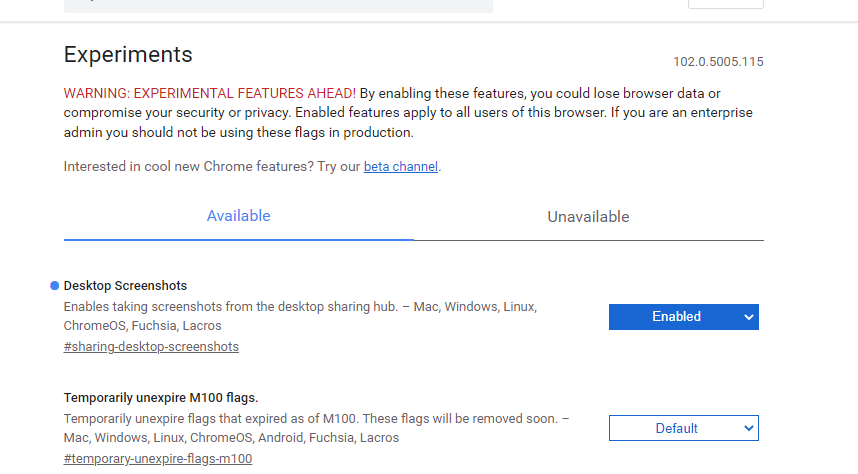Click the #temporary-unexpire-flags-m100 anchor link
The width and height of the screenshot is (858, 474).
click(158, 459)
